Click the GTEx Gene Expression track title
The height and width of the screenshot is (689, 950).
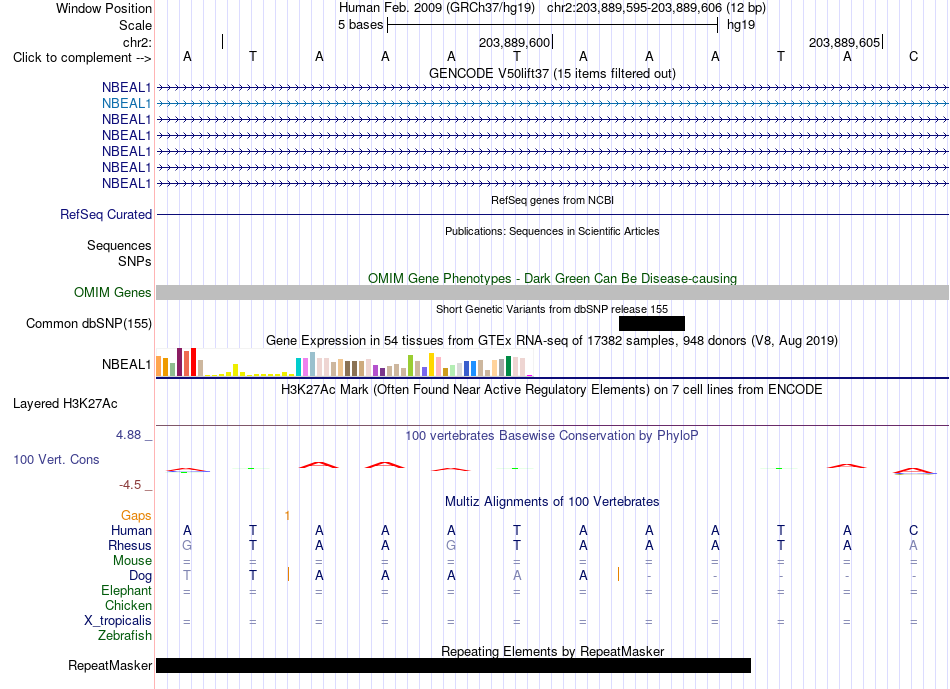(552, 341)
